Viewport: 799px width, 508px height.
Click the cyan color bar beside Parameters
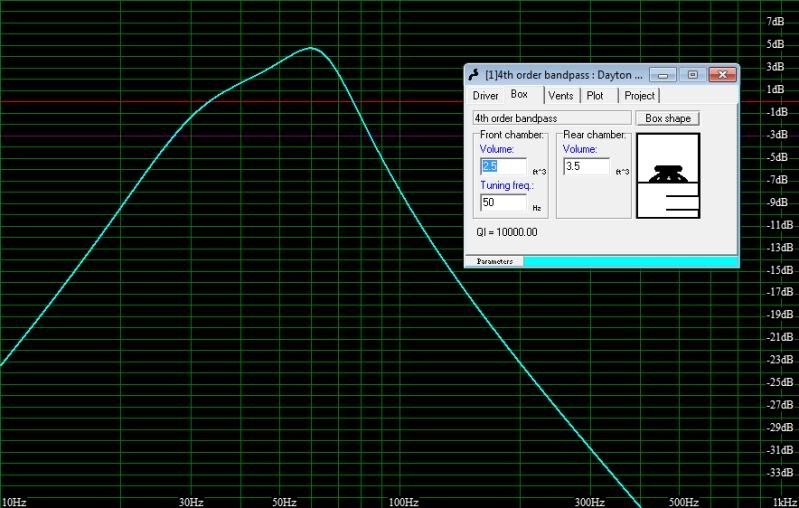coord(630,261)
